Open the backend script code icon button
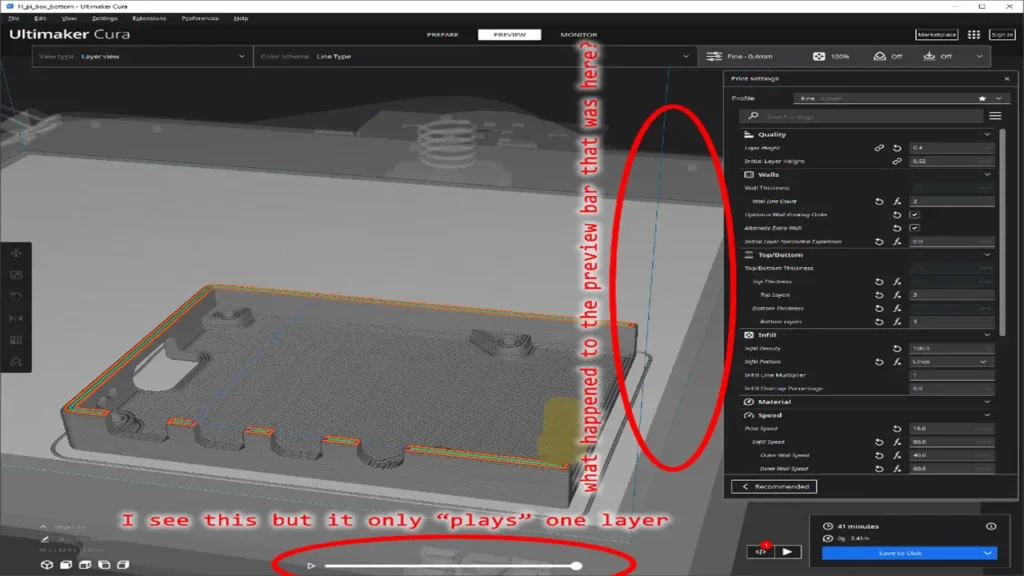Screen dimensions: 1024x576 click(760, 552)
